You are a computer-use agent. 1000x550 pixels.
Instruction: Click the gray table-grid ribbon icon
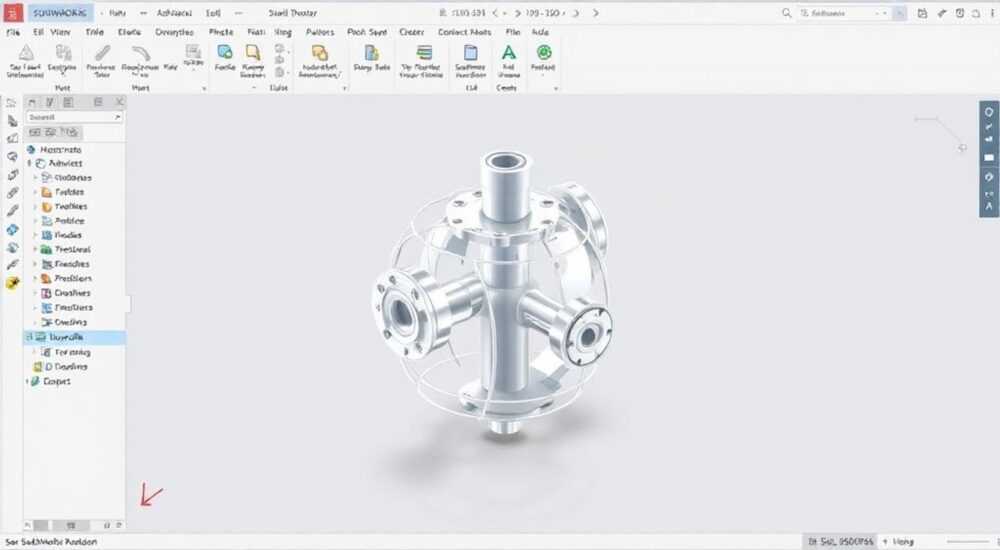pyautogui.click(x=193, y=51)
